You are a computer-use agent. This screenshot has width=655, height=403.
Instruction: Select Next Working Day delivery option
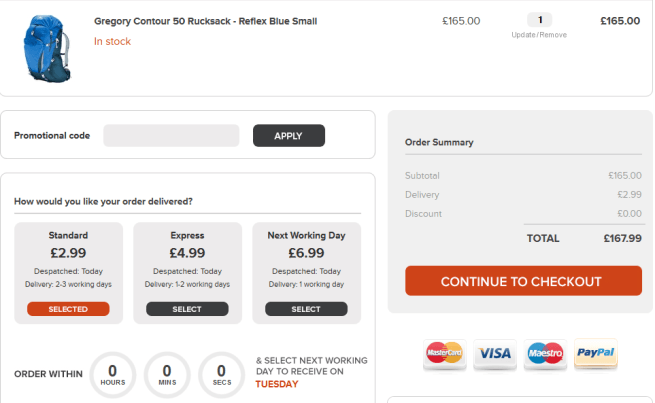(306, 309)
